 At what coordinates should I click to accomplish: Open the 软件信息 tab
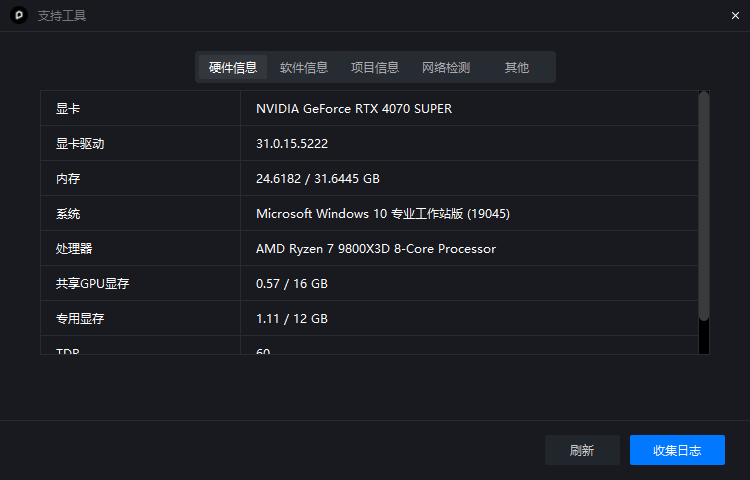point(304,68)
